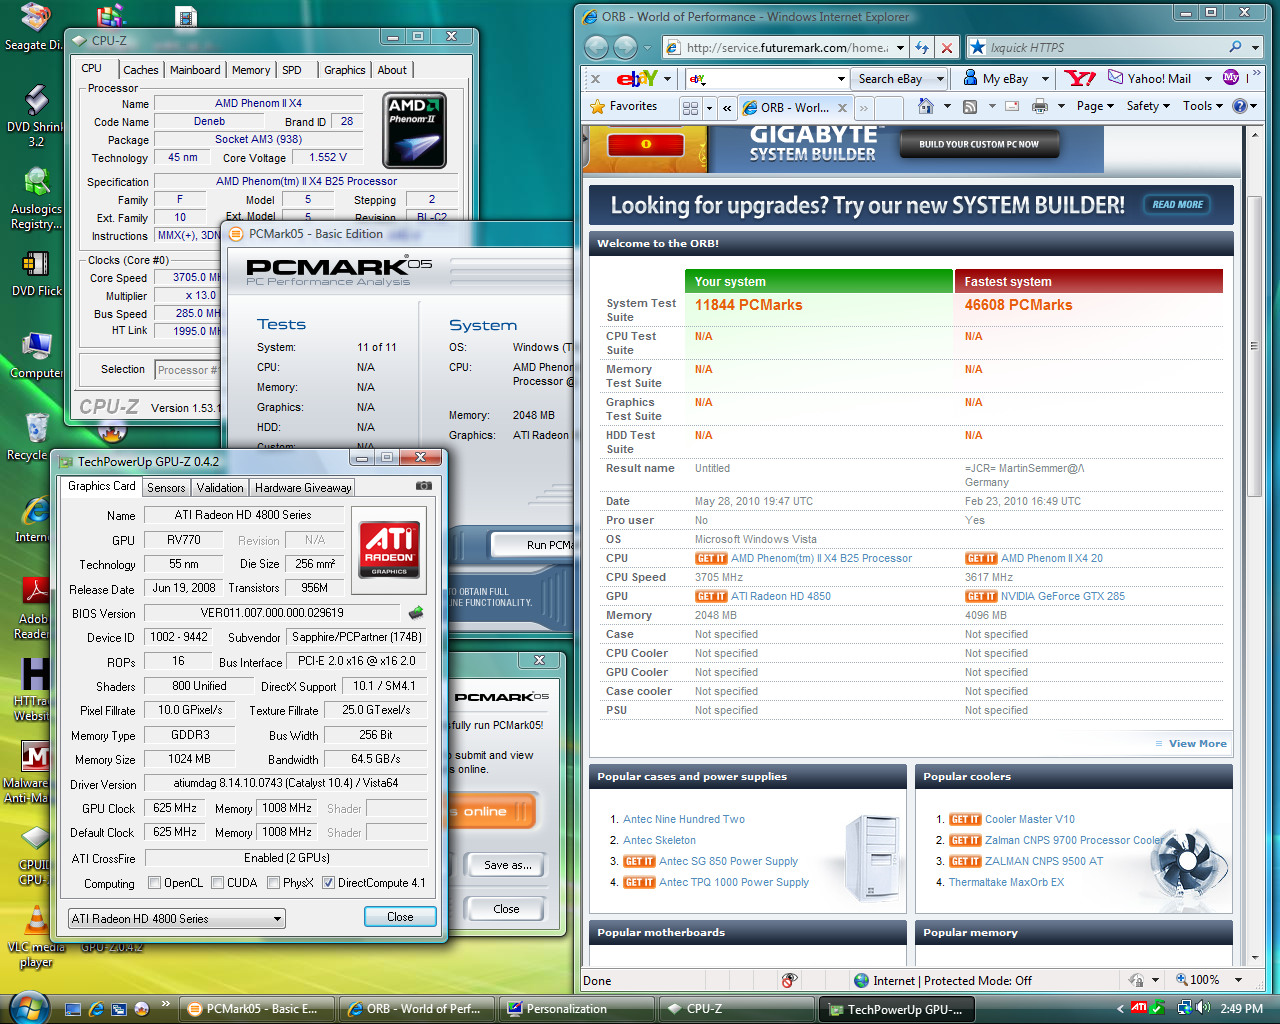Toggle the OpenCL checkbox in GPU-Z
1280x1024 pixels.
click(155, 883)
